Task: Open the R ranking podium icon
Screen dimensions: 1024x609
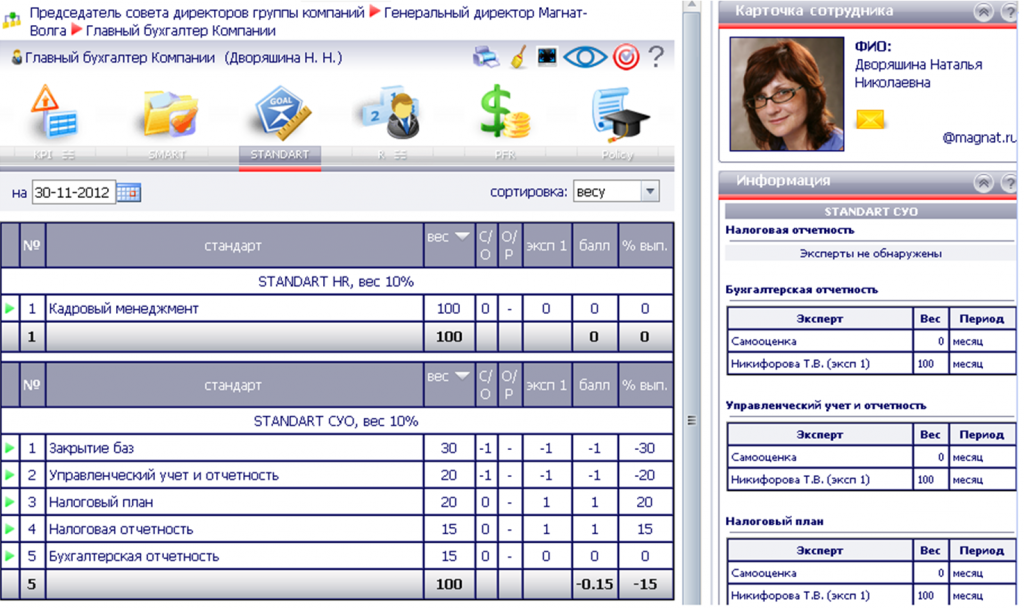Action: 392,112
